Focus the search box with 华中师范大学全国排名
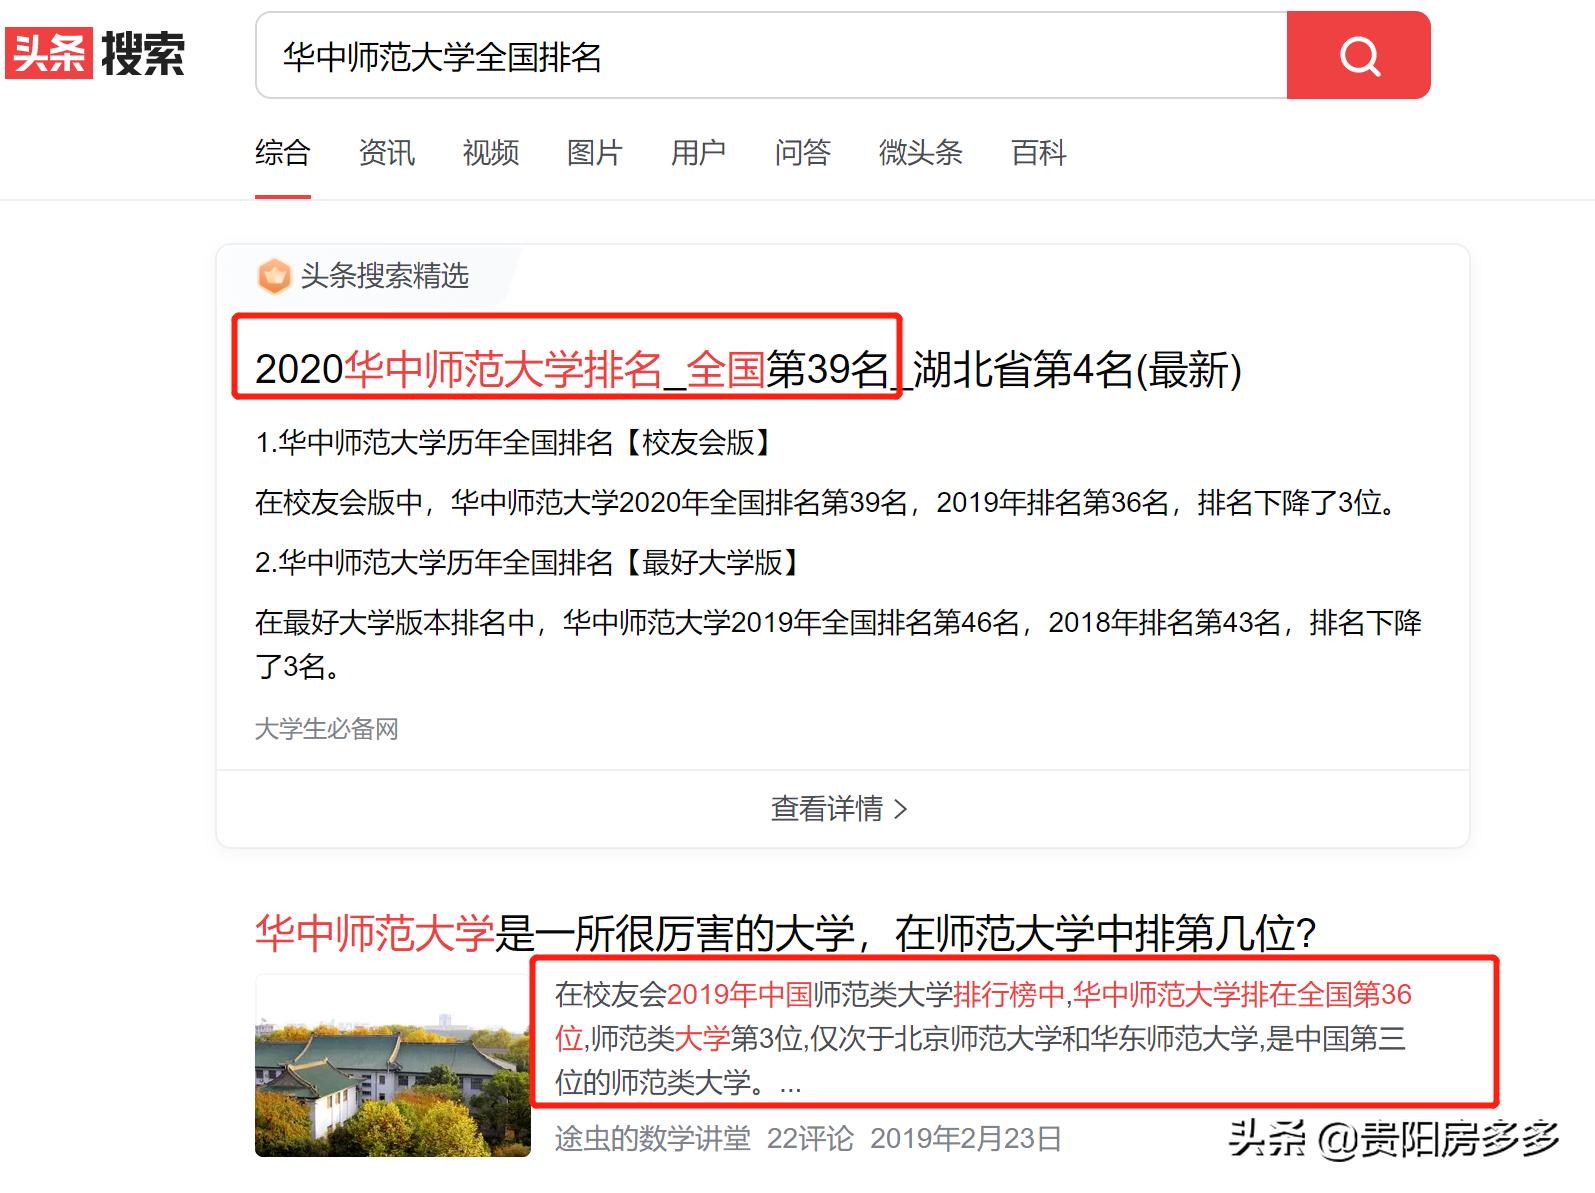This screenshot has width=1595, height=1193. tap(771, 55)
